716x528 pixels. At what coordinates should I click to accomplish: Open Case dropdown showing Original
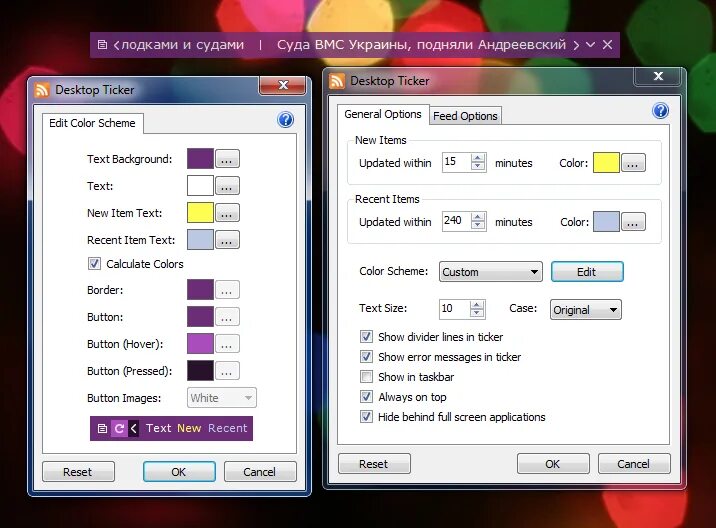click(x=585, y=310)
